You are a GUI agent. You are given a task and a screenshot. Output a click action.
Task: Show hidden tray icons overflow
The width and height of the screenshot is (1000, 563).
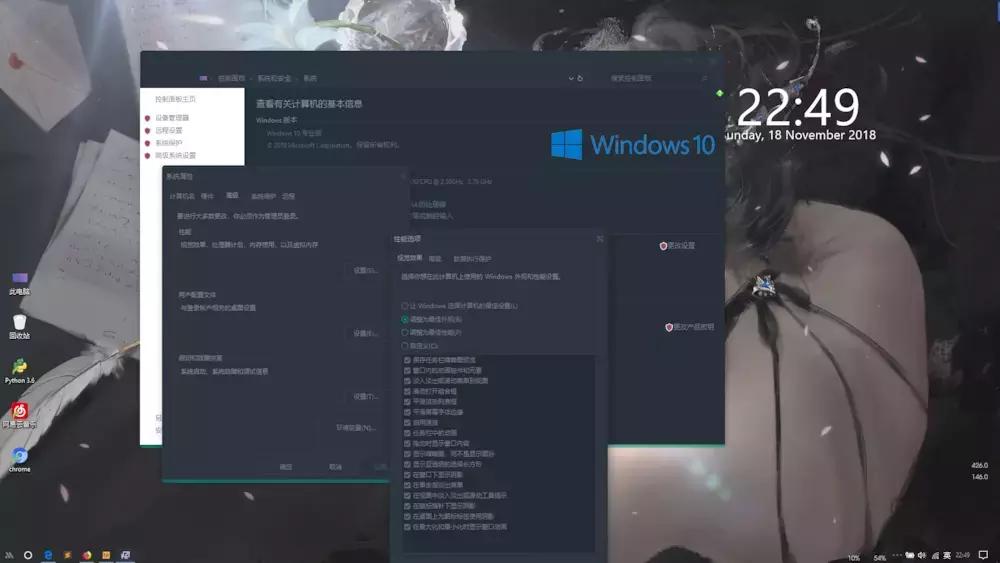[x=897, y=555]
